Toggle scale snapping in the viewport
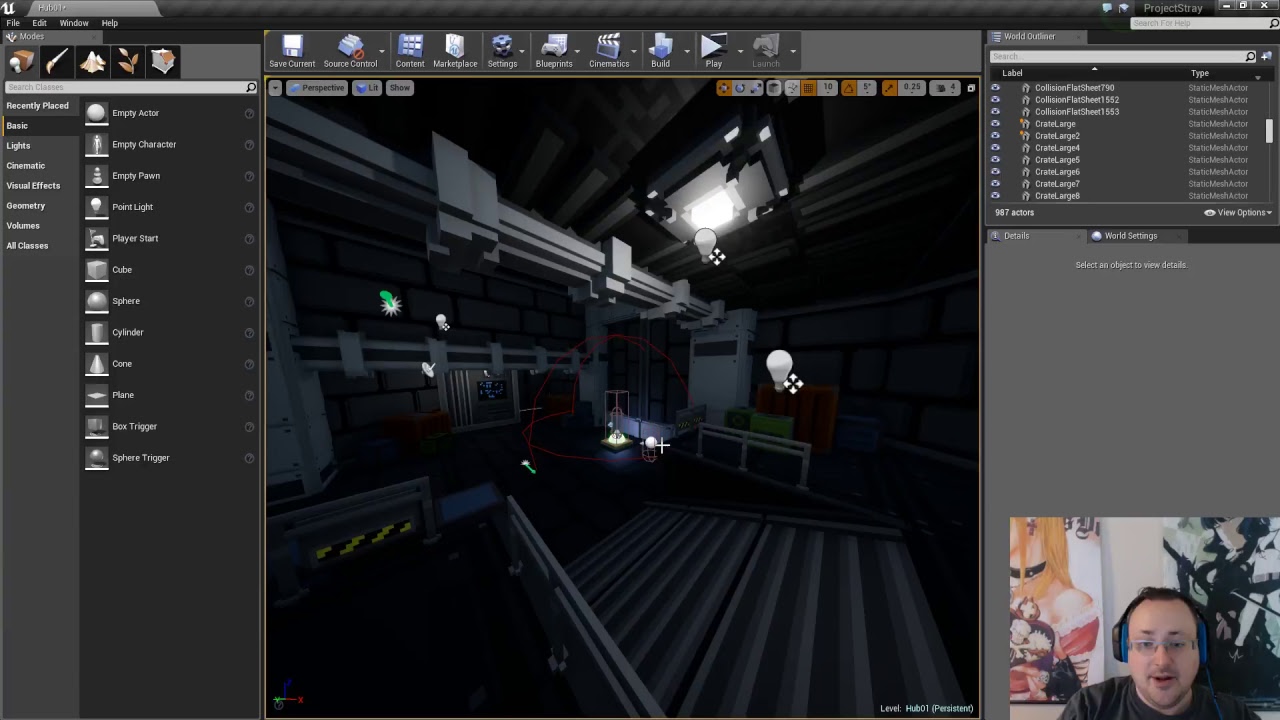 pos(889,88)
